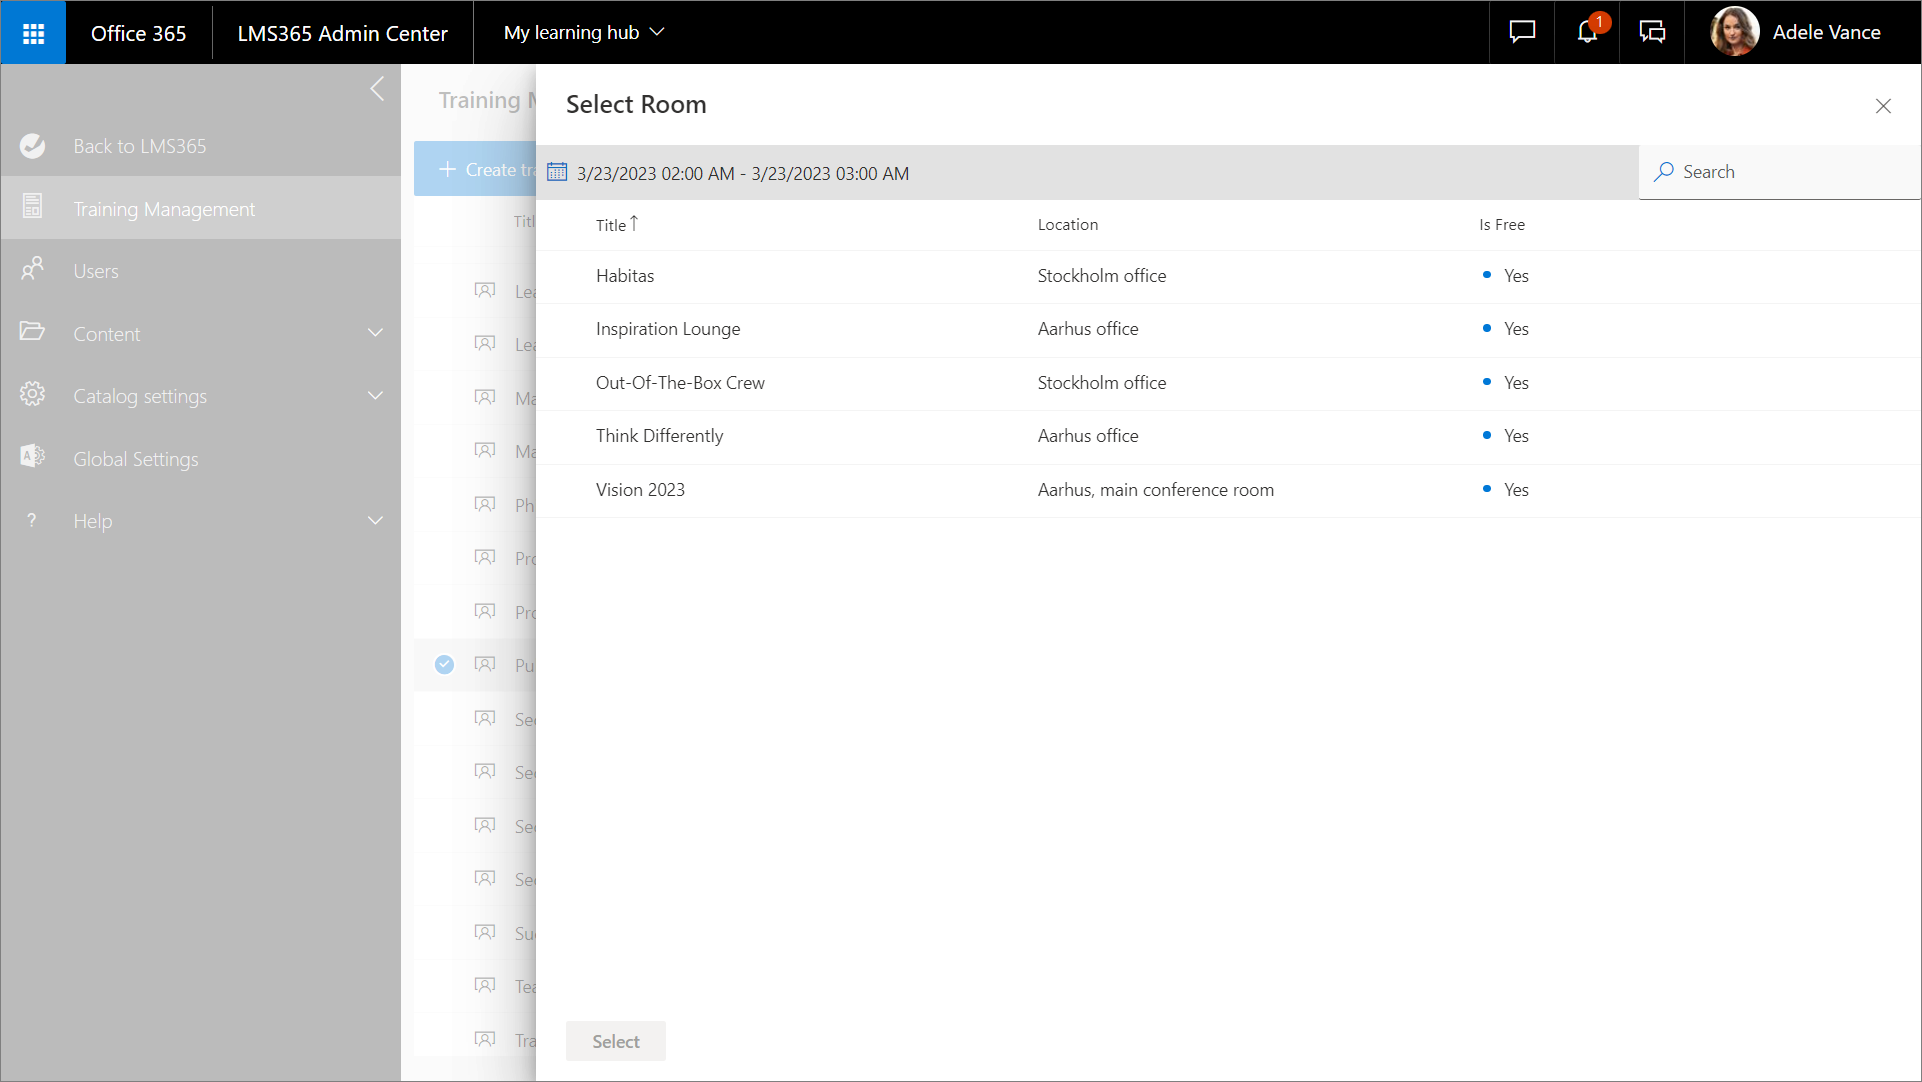Viewport: 1922px width, 1082px height.
Task: Open the Office 365 app launcher waffle
Action: click(33, 33)
